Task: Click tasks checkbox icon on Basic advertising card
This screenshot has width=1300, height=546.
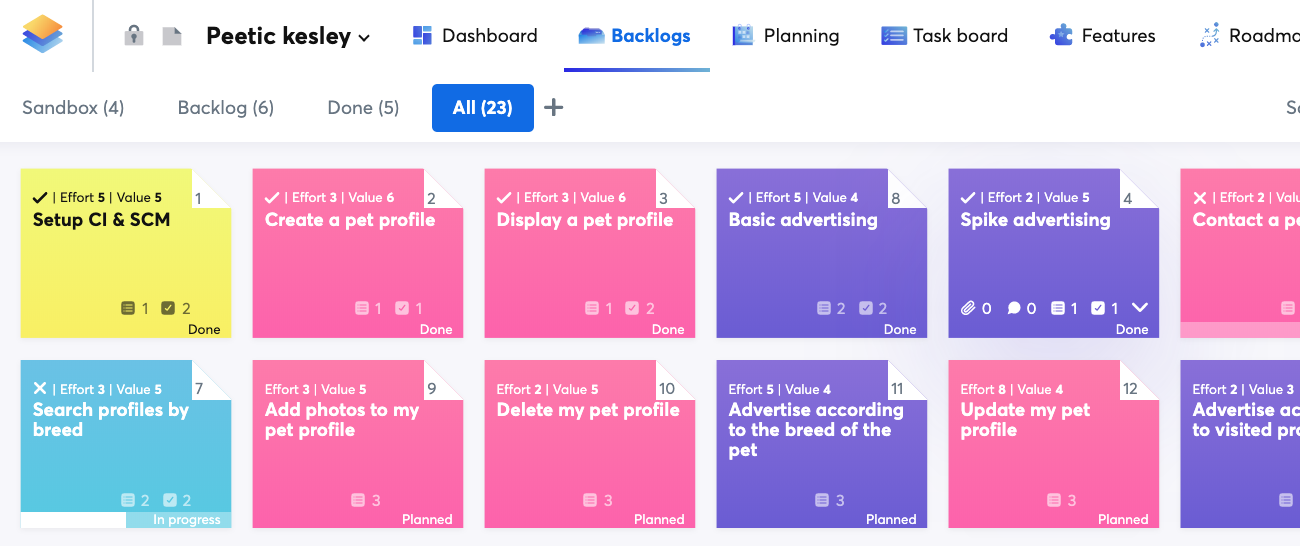Action: [x=866, y=308]
